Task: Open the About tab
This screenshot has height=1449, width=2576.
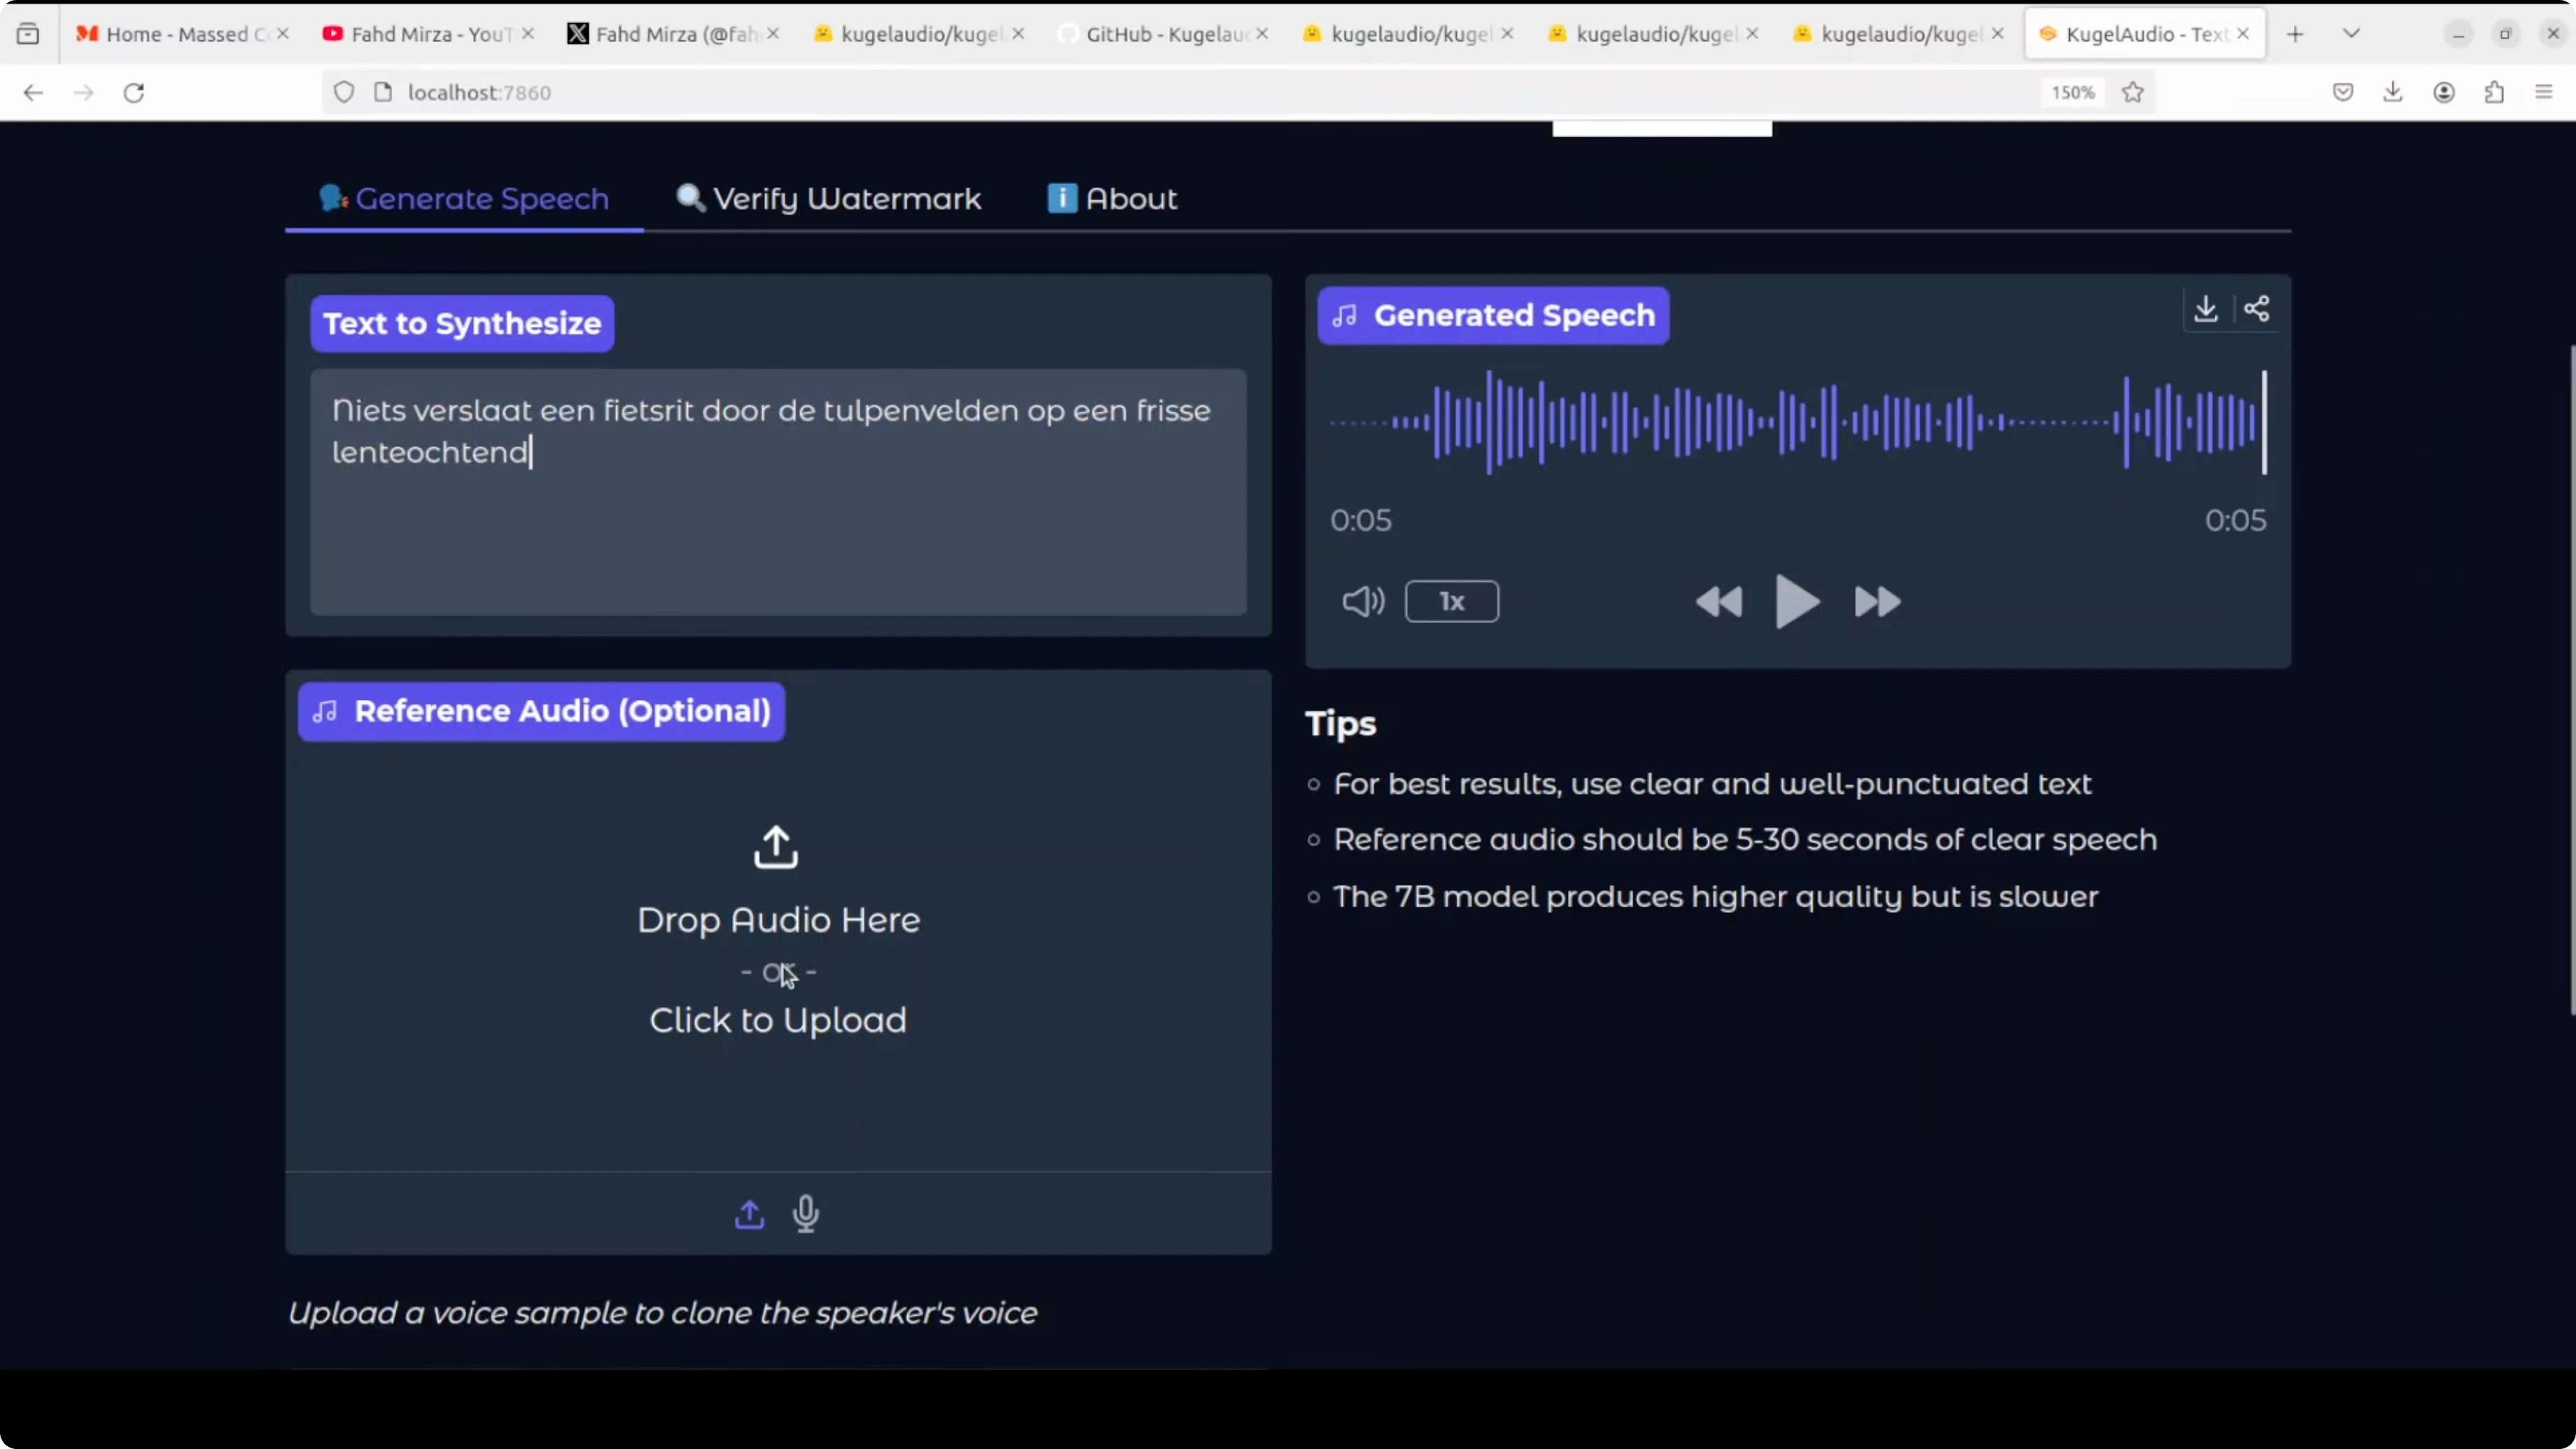Action: [1112, 199]
